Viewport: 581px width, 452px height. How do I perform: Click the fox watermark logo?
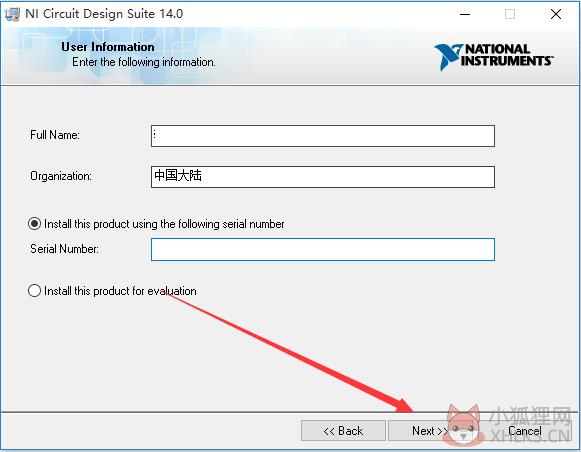click(x=464, y=424)
